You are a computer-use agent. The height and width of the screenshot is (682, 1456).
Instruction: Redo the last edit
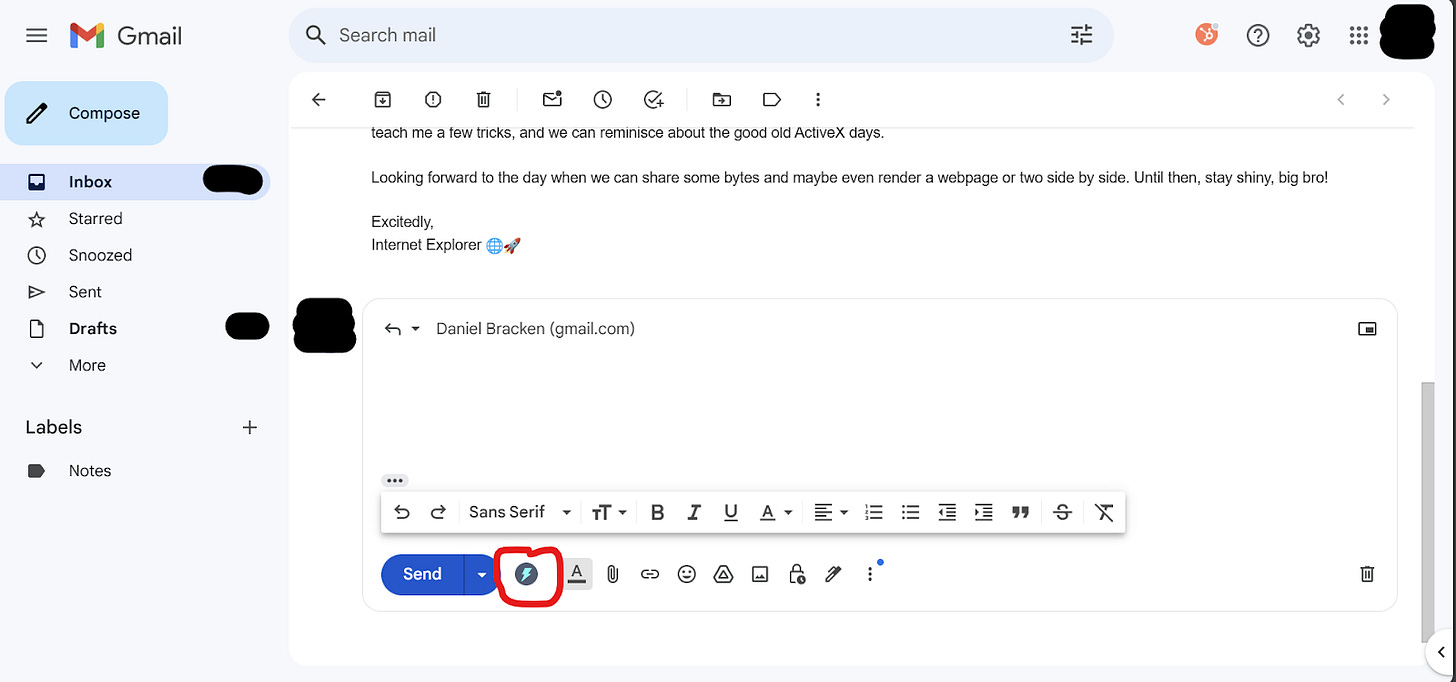click(438, 512)
